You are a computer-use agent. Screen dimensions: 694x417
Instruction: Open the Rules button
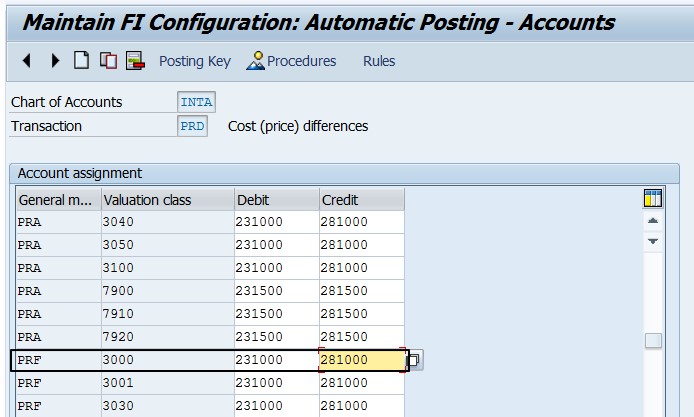click(379, 61)
